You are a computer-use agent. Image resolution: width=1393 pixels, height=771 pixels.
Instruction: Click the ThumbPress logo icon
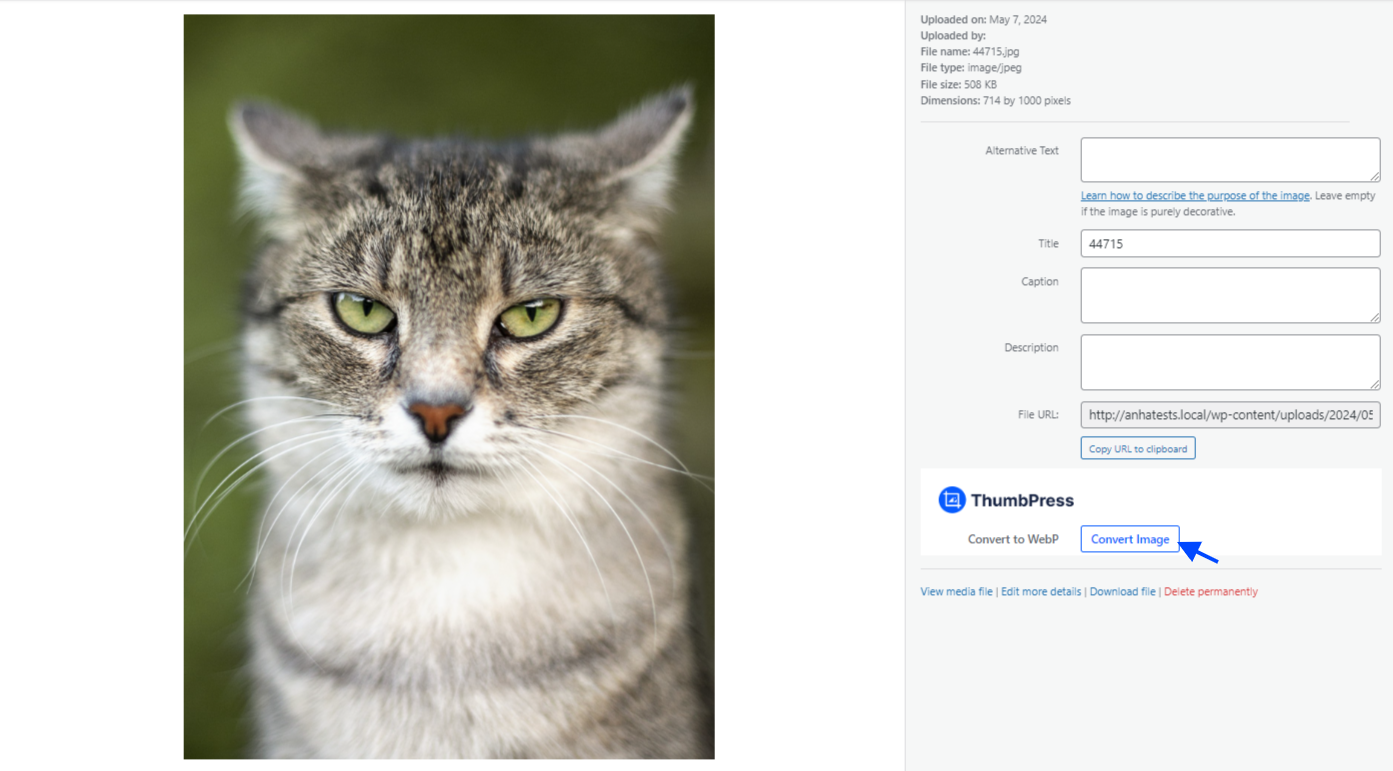pyautogui.click(x=952, y=500)
